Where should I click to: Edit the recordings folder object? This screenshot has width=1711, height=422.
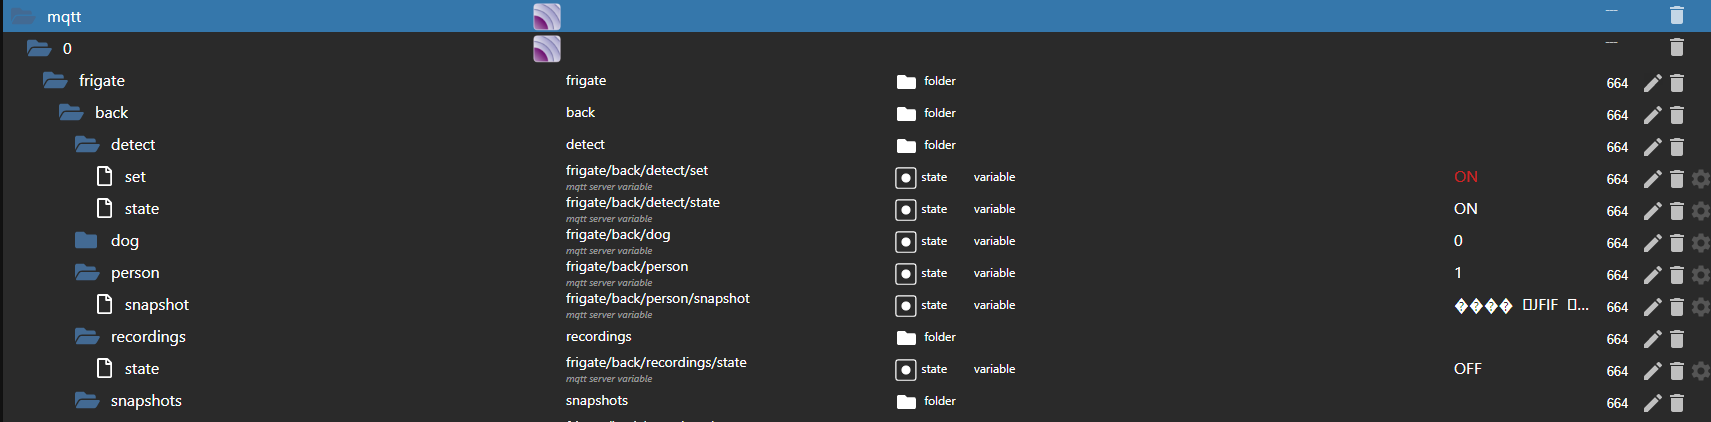click(1652, 339)
